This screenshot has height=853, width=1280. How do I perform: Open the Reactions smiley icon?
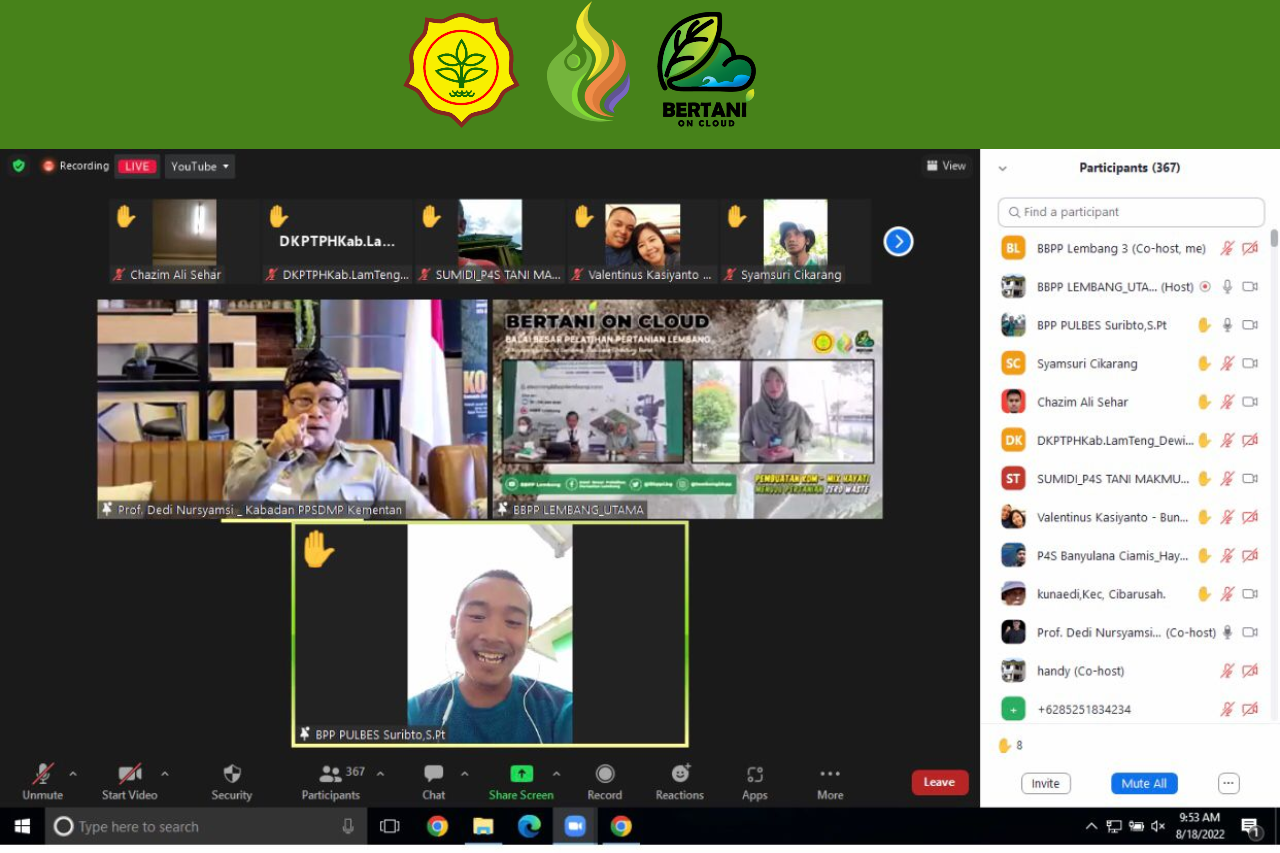[x=680, y=775]
